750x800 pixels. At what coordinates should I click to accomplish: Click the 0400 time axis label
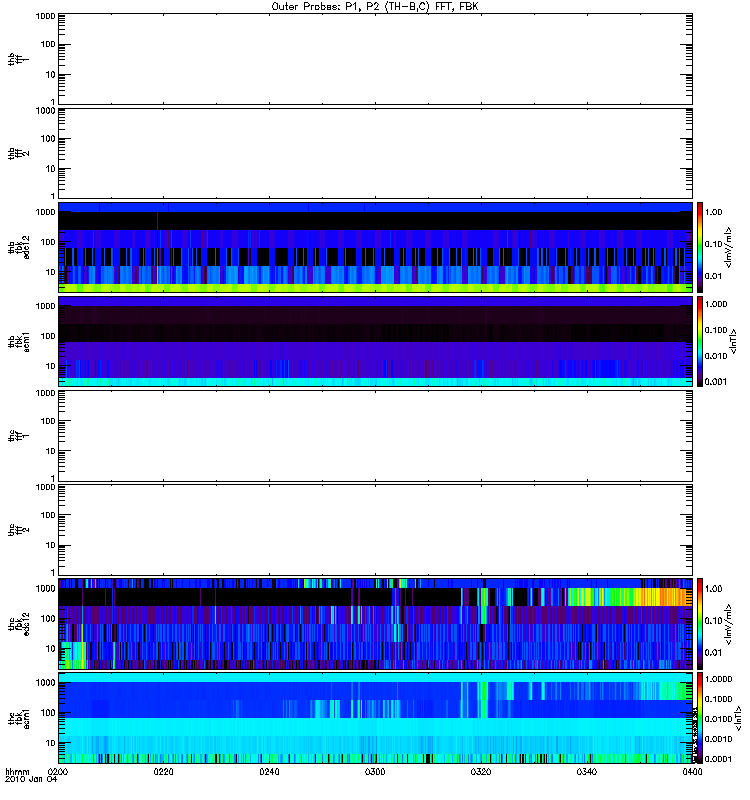(692, 771)
